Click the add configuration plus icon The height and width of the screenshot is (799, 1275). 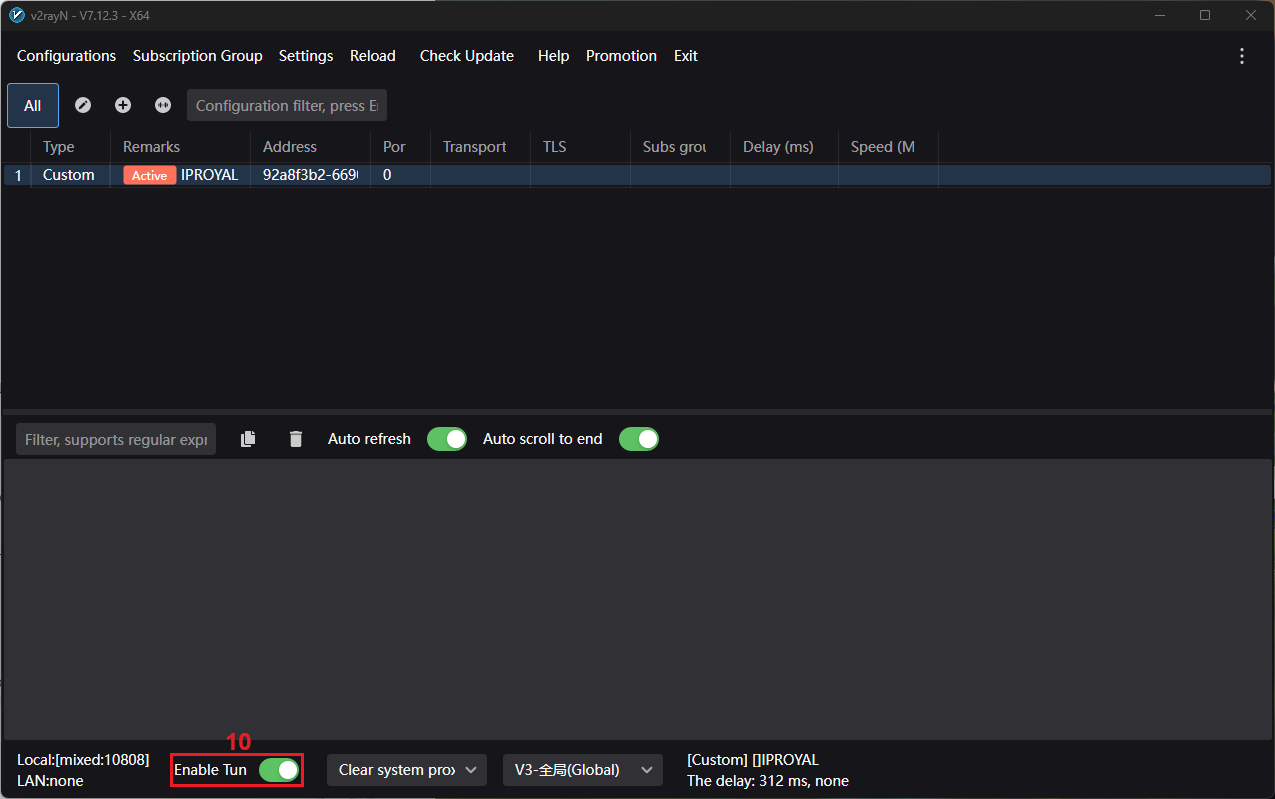(x=123, y=105)
